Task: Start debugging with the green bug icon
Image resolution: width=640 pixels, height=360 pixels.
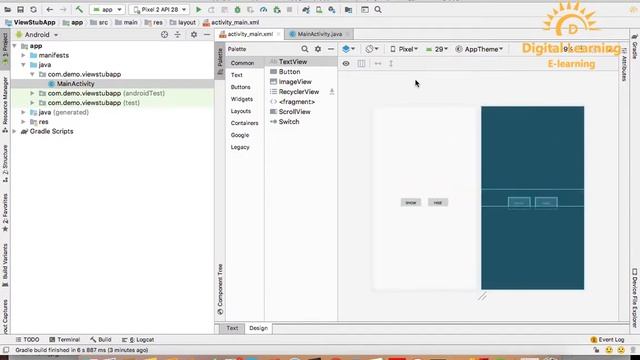Action: point(237,9)
